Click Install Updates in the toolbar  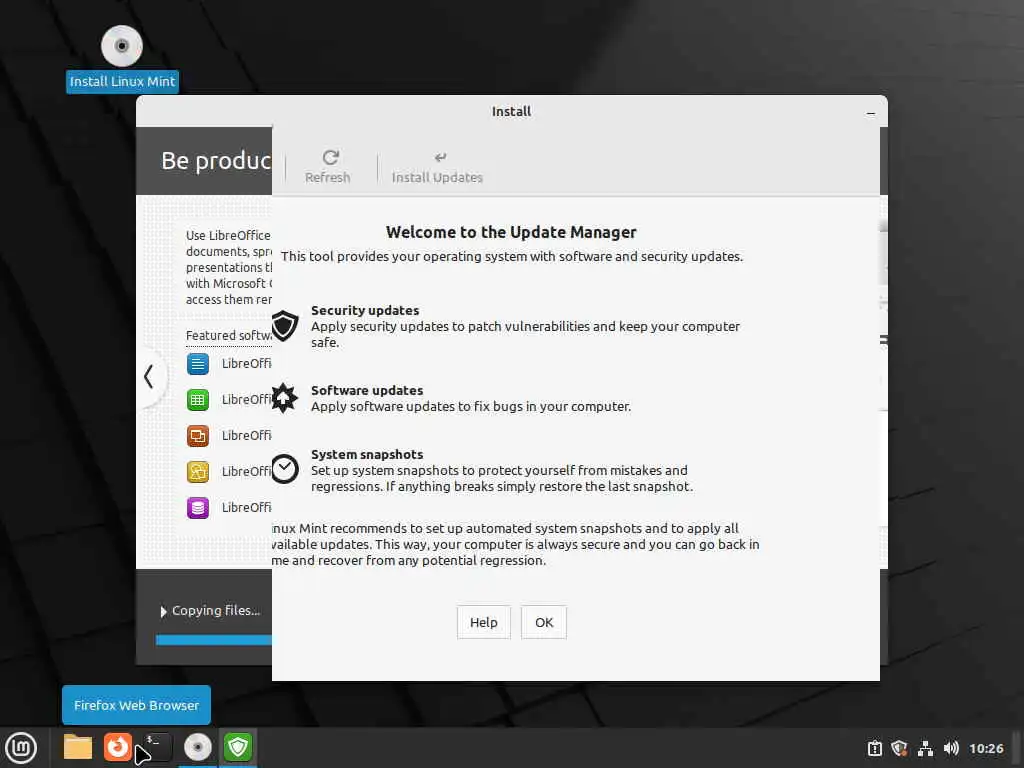coord(437,167)
